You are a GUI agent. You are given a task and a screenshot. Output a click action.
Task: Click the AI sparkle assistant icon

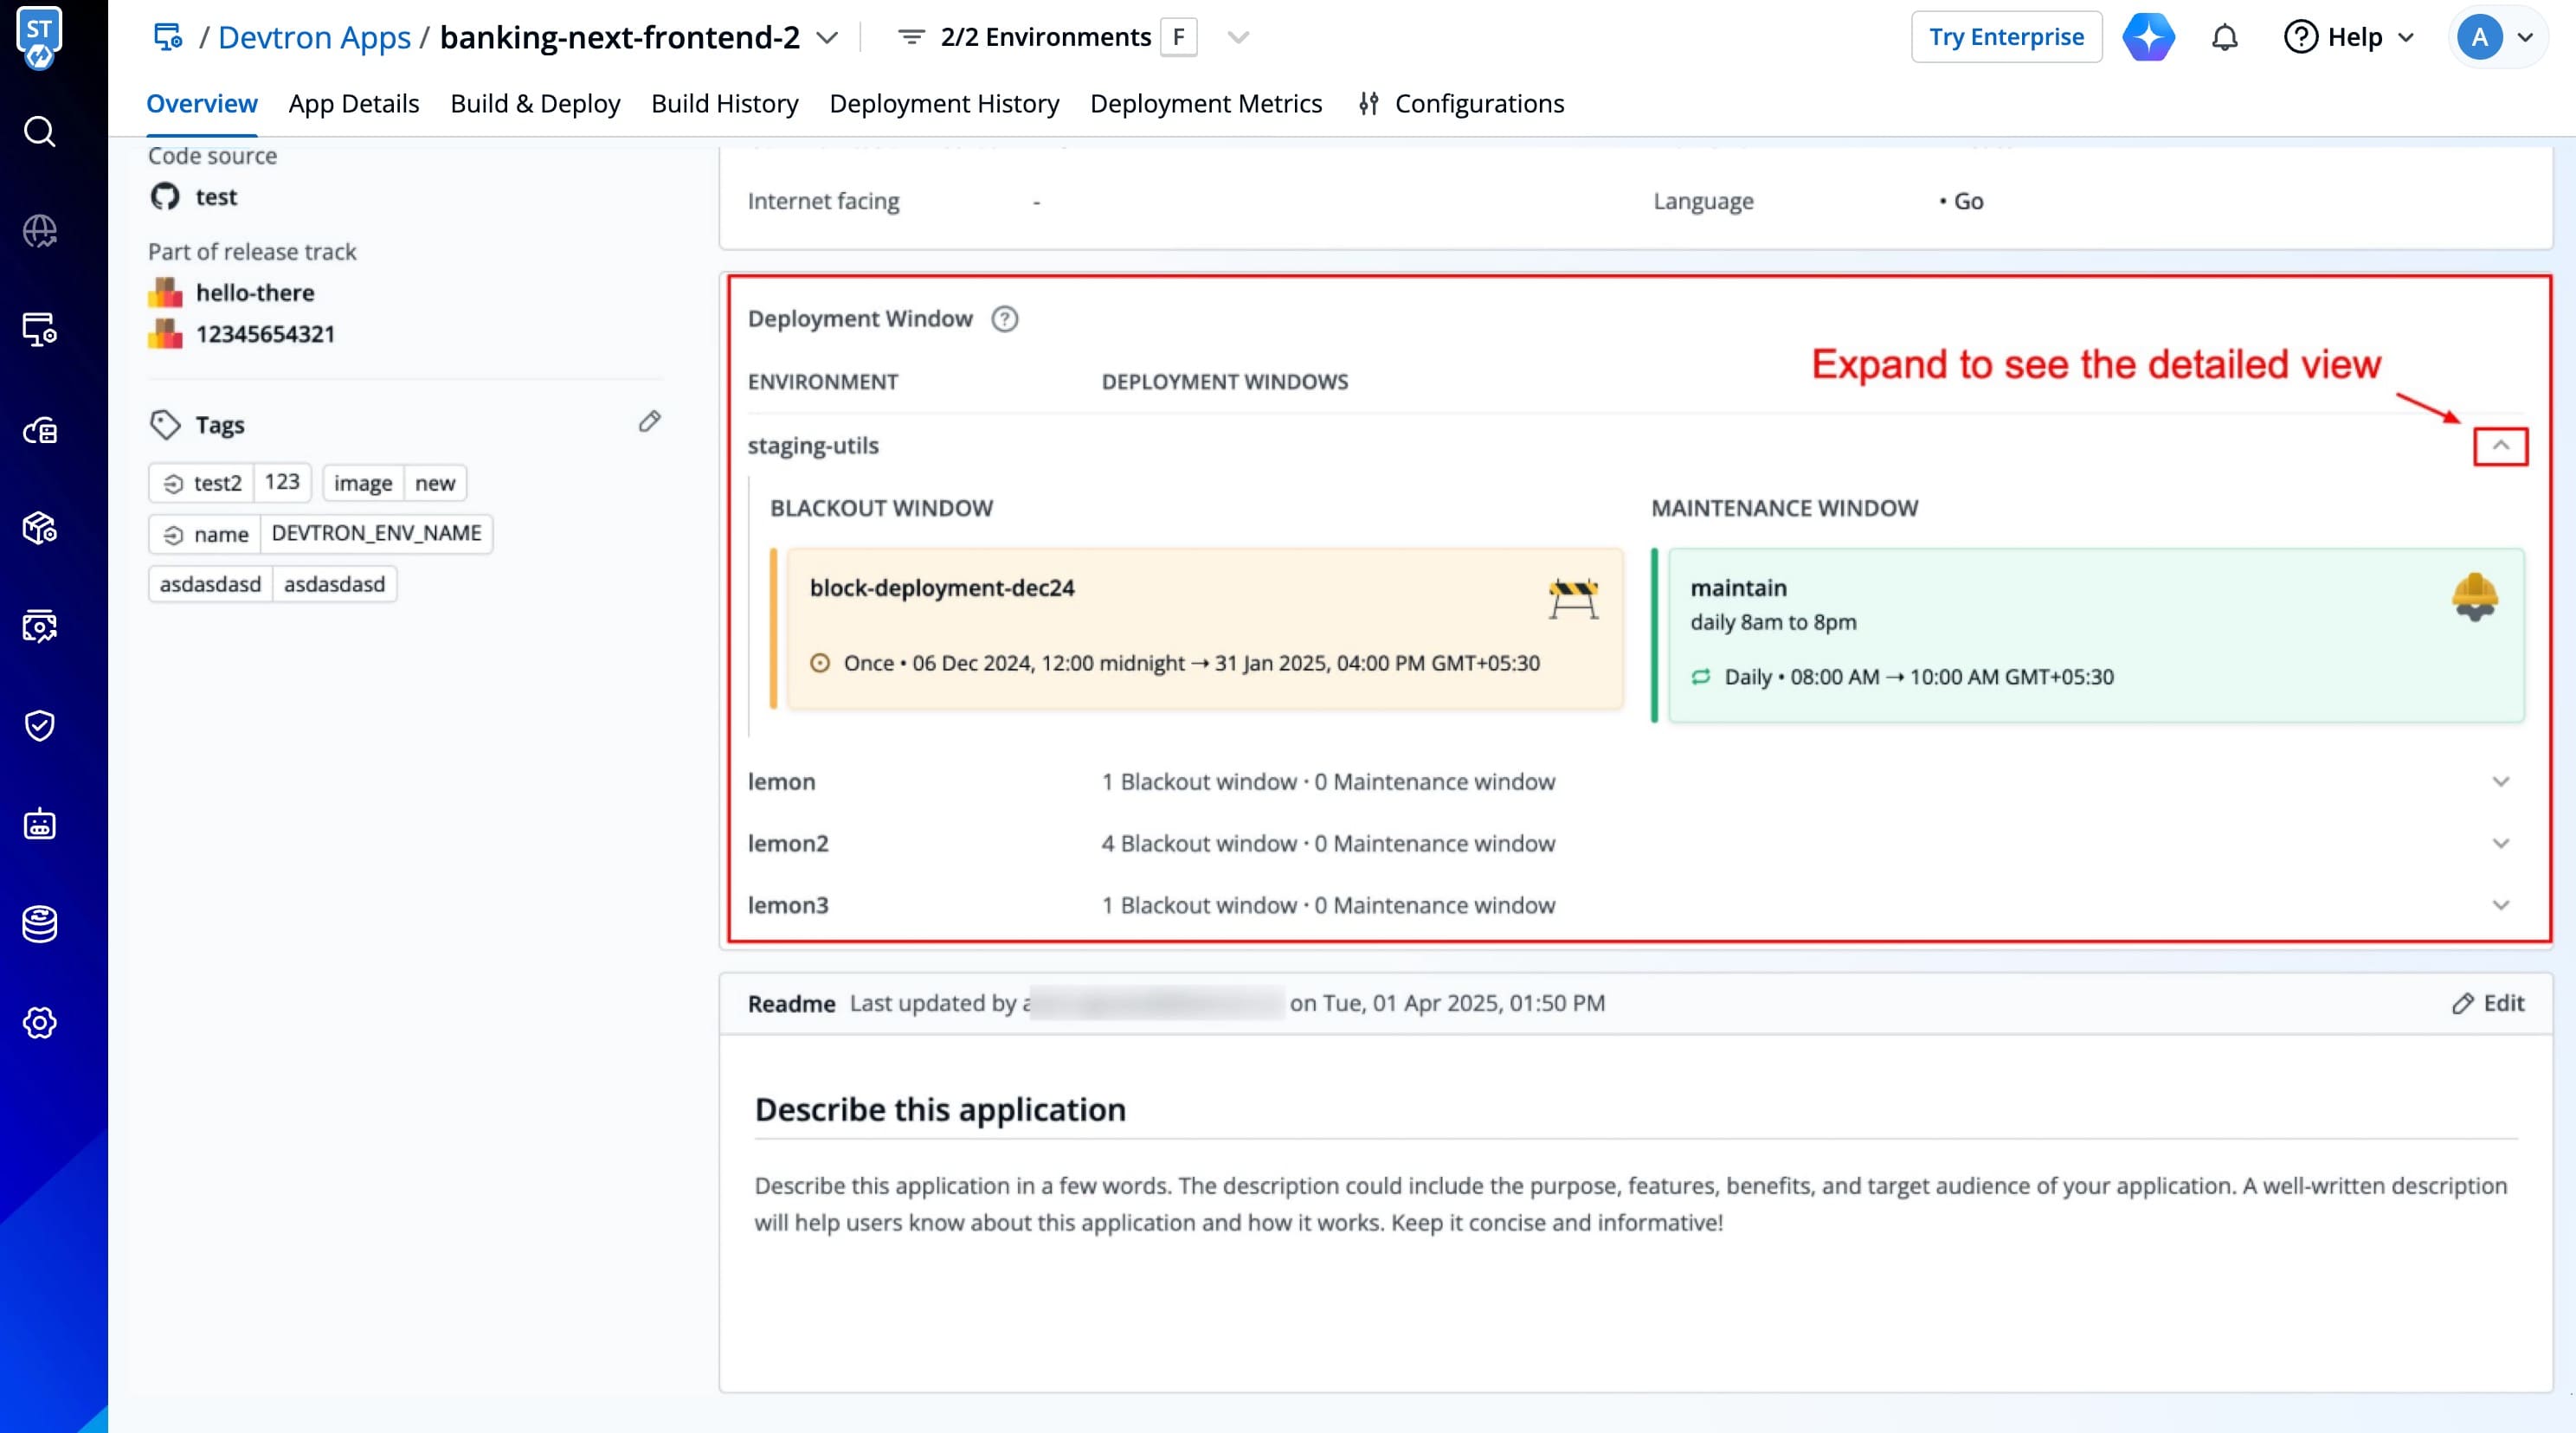tap(2148, 37)
